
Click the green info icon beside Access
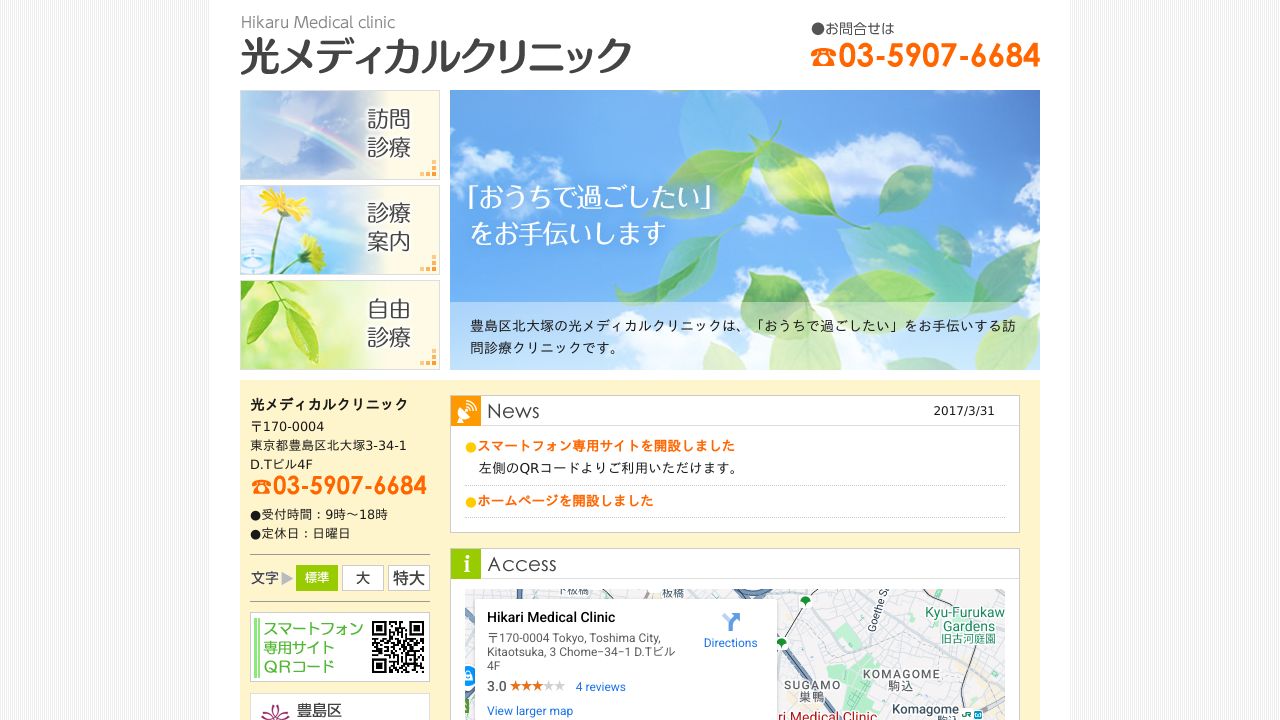pos(466,564)
